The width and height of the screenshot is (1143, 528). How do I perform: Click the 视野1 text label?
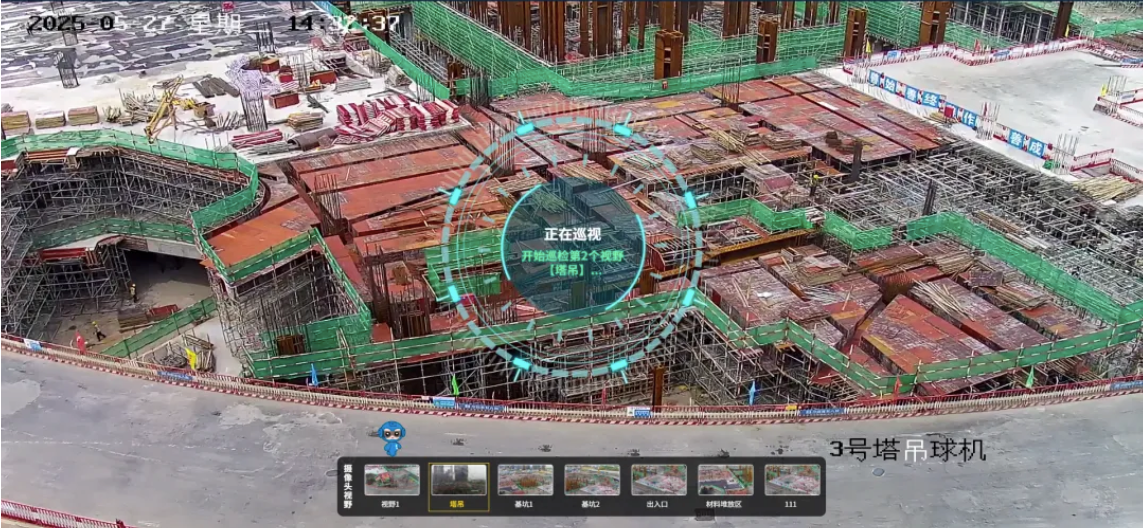(x=391, y=505)
